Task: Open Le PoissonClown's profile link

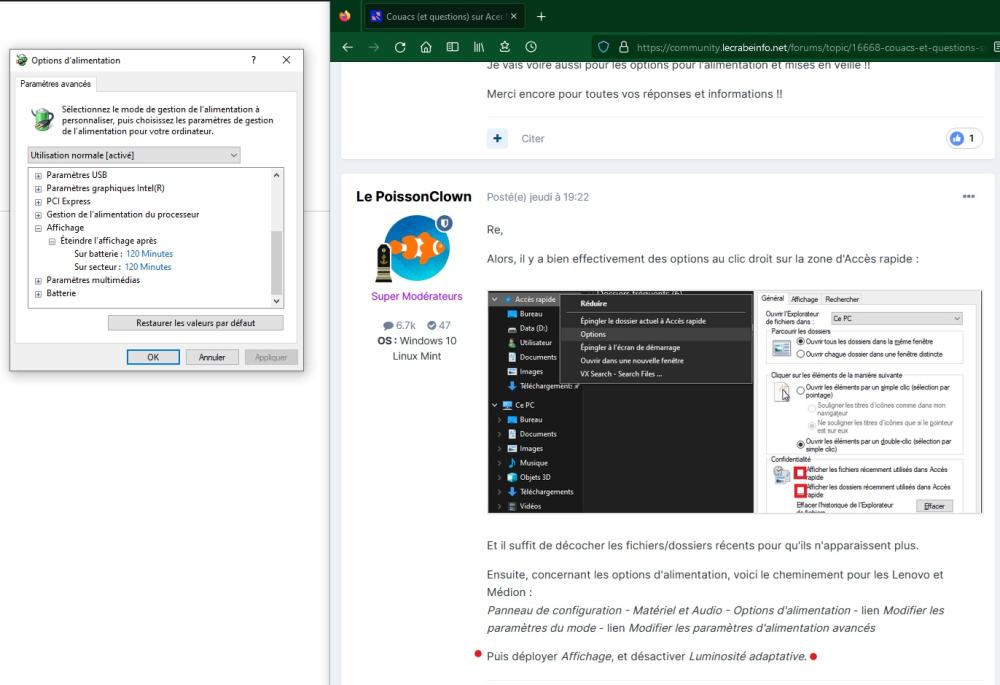Action: [x=414, y=197]
